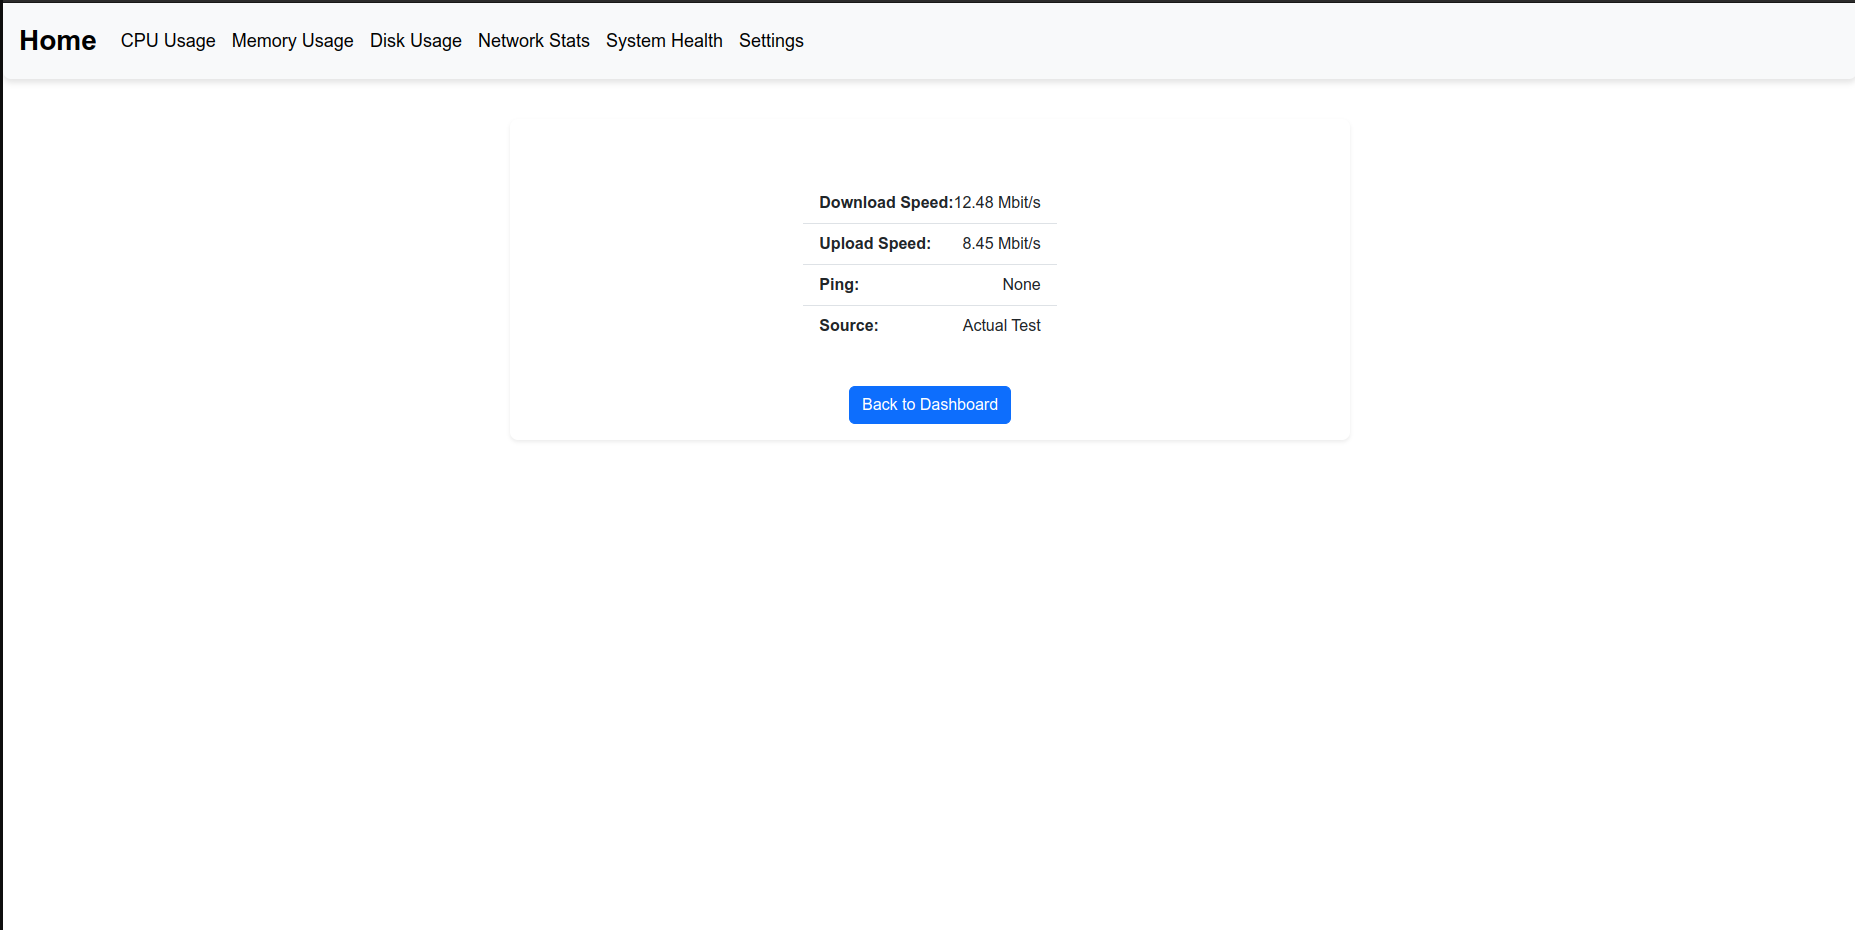Screen dimensions: 1855x930
Task: Select Network Stats nav item
Action: pos(534,41)
